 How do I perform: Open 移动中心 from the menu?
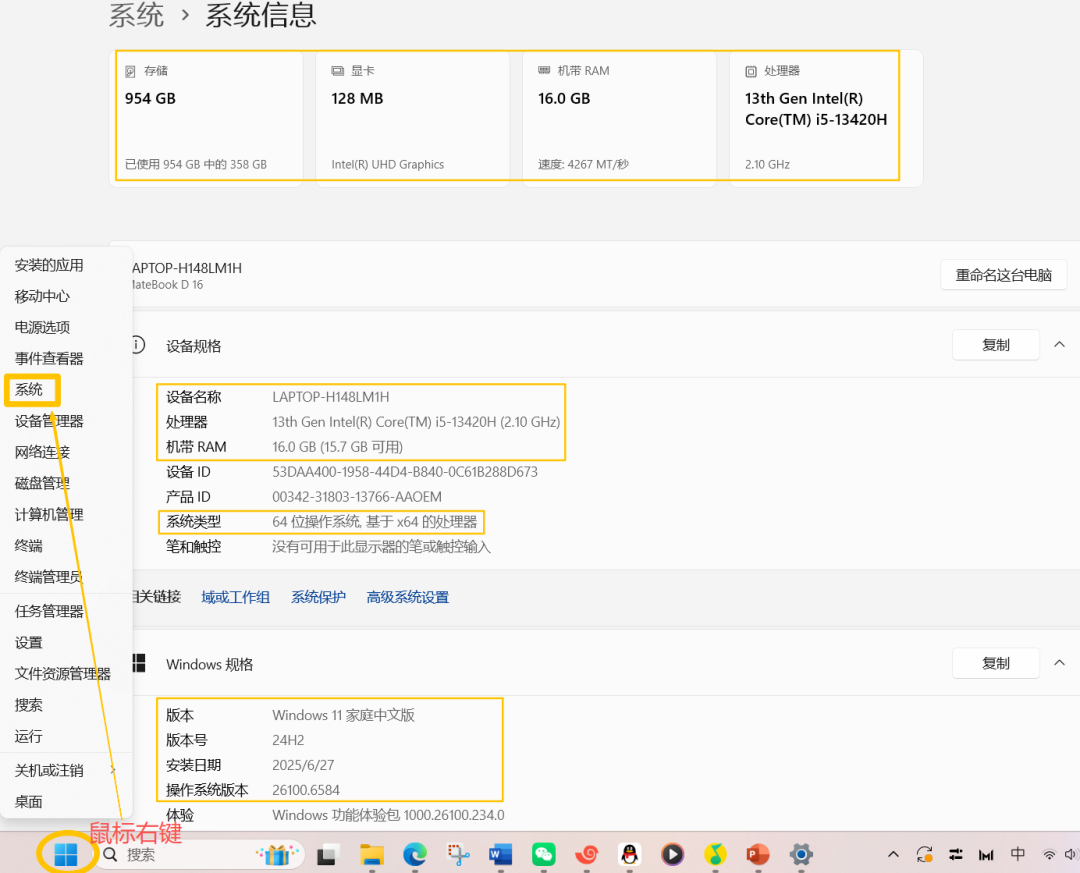tap(42, 296)
